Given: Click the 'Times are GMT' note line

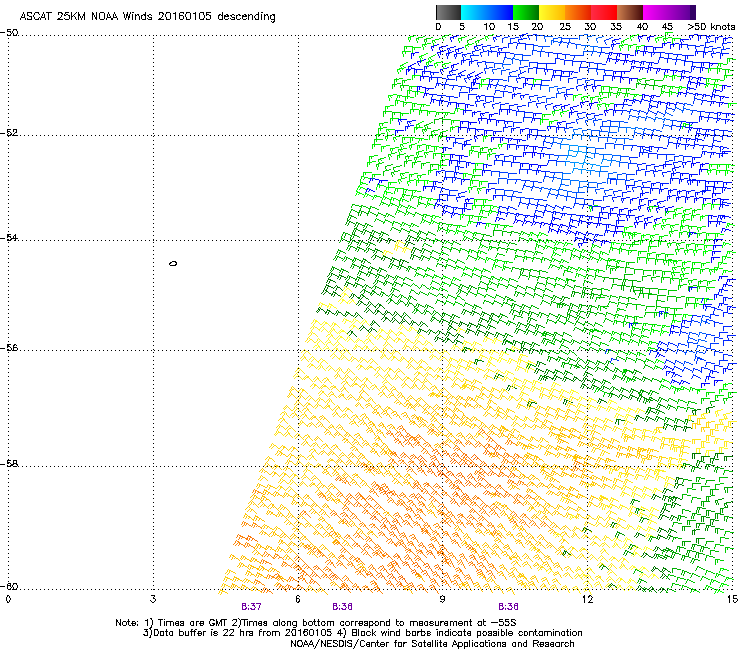Looking at the screenshot, I should coord(315,623).
